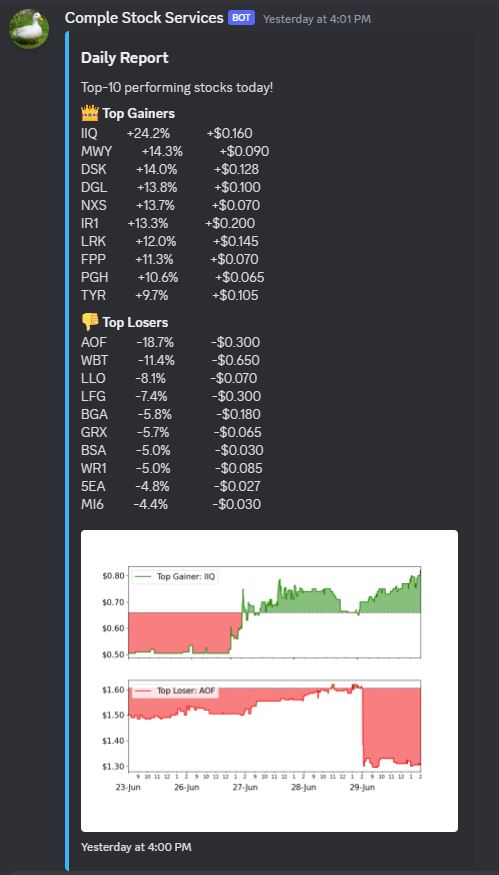Click the thumbs-down emoji beside Top Losers
This screenshot has width=499, height=875.
coord(90,322)
